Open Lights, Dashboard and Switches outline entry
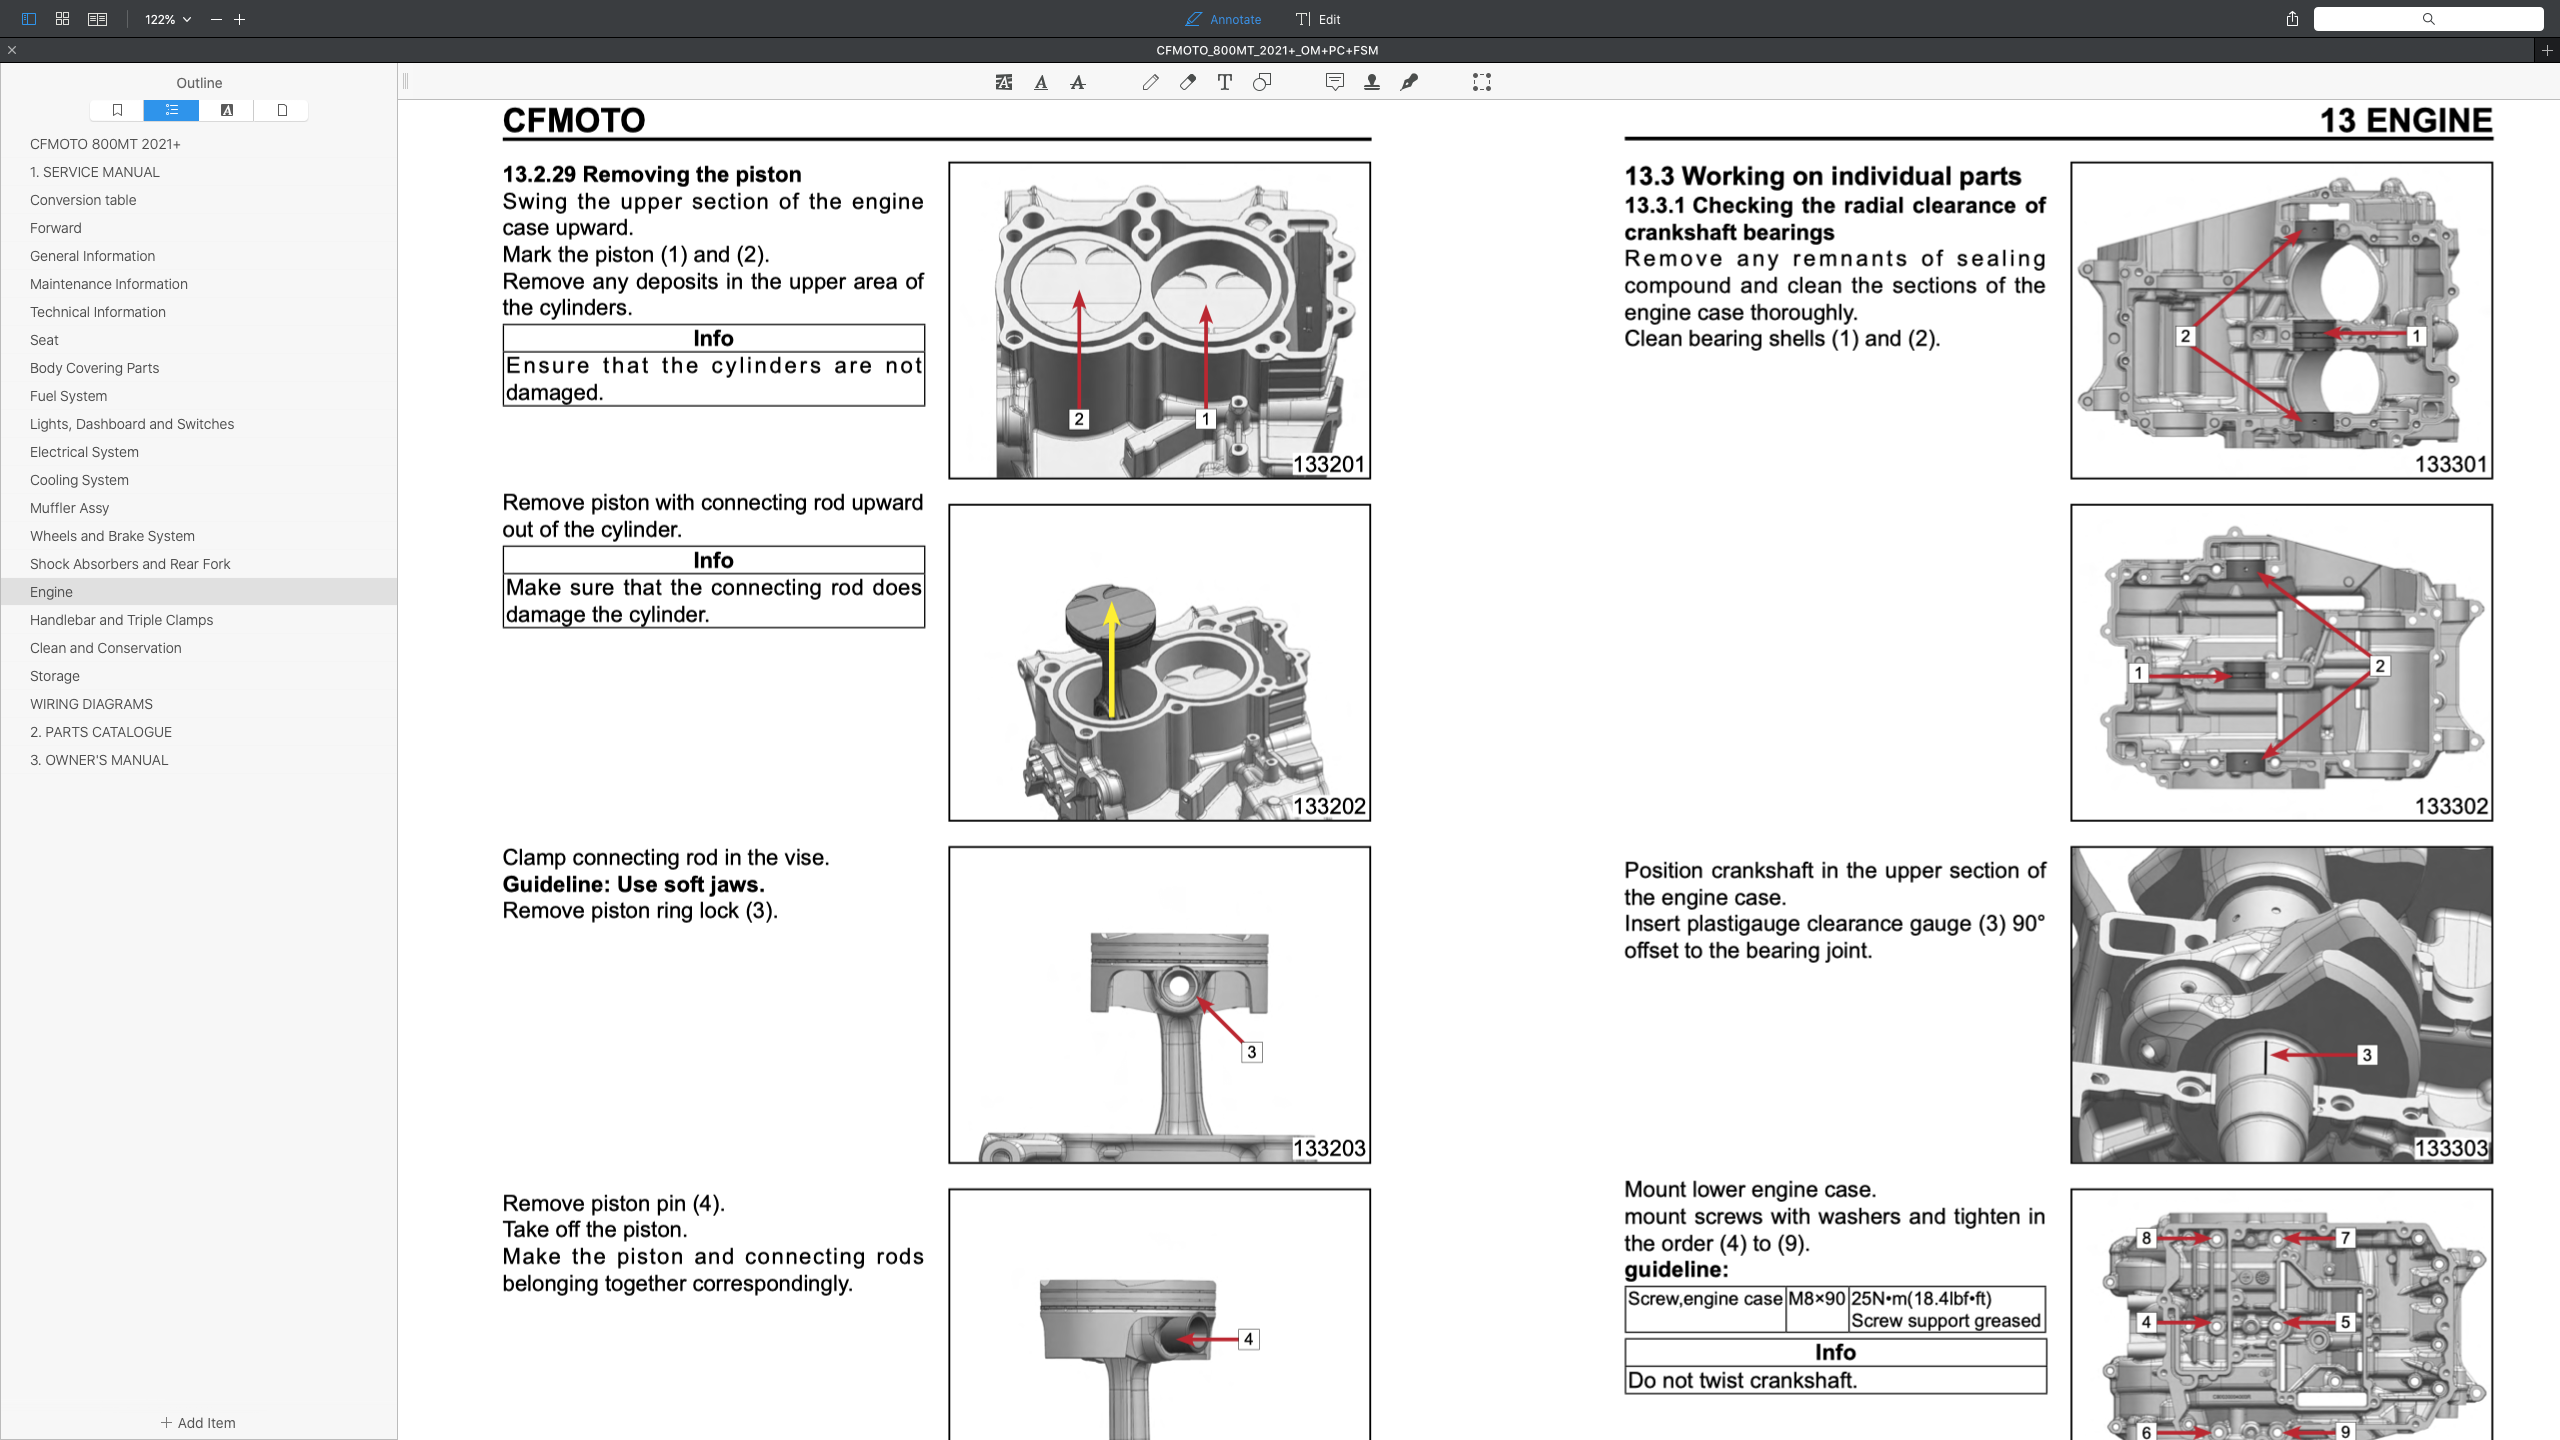The image size is (2560, 1440). (x=132, y=424)
